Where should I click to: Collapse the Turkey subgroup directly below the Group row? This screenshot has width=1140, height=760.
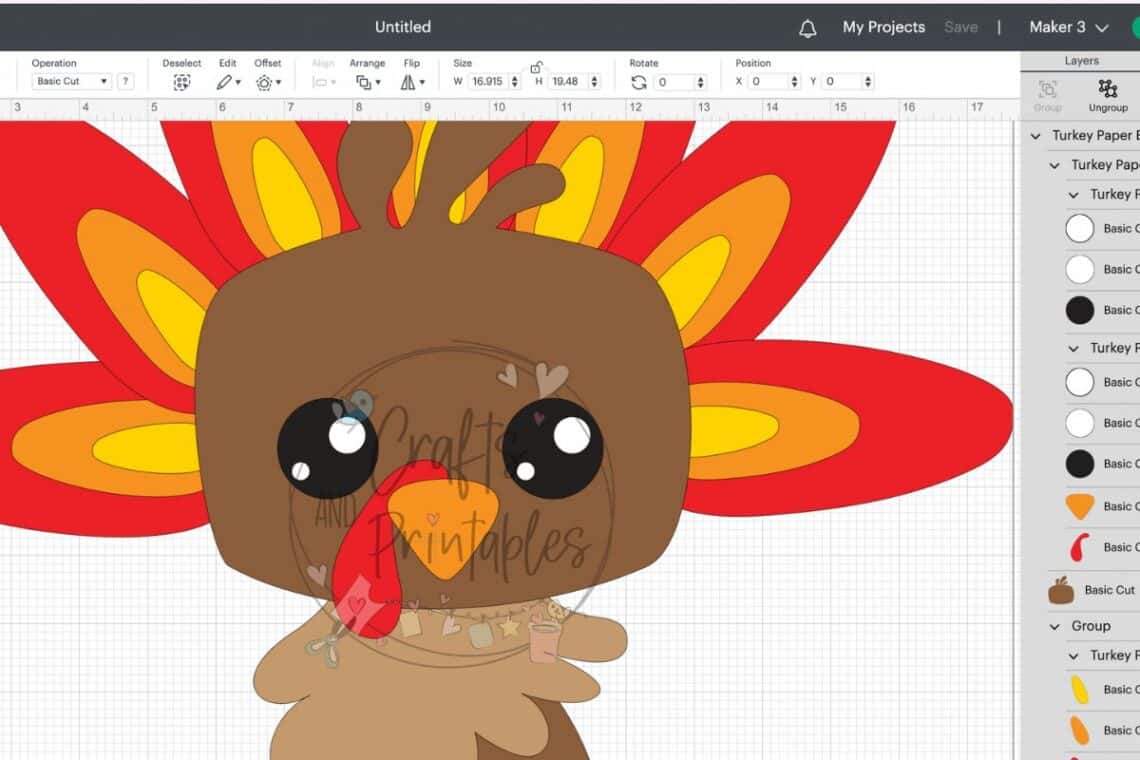[x=1073, y=656]
